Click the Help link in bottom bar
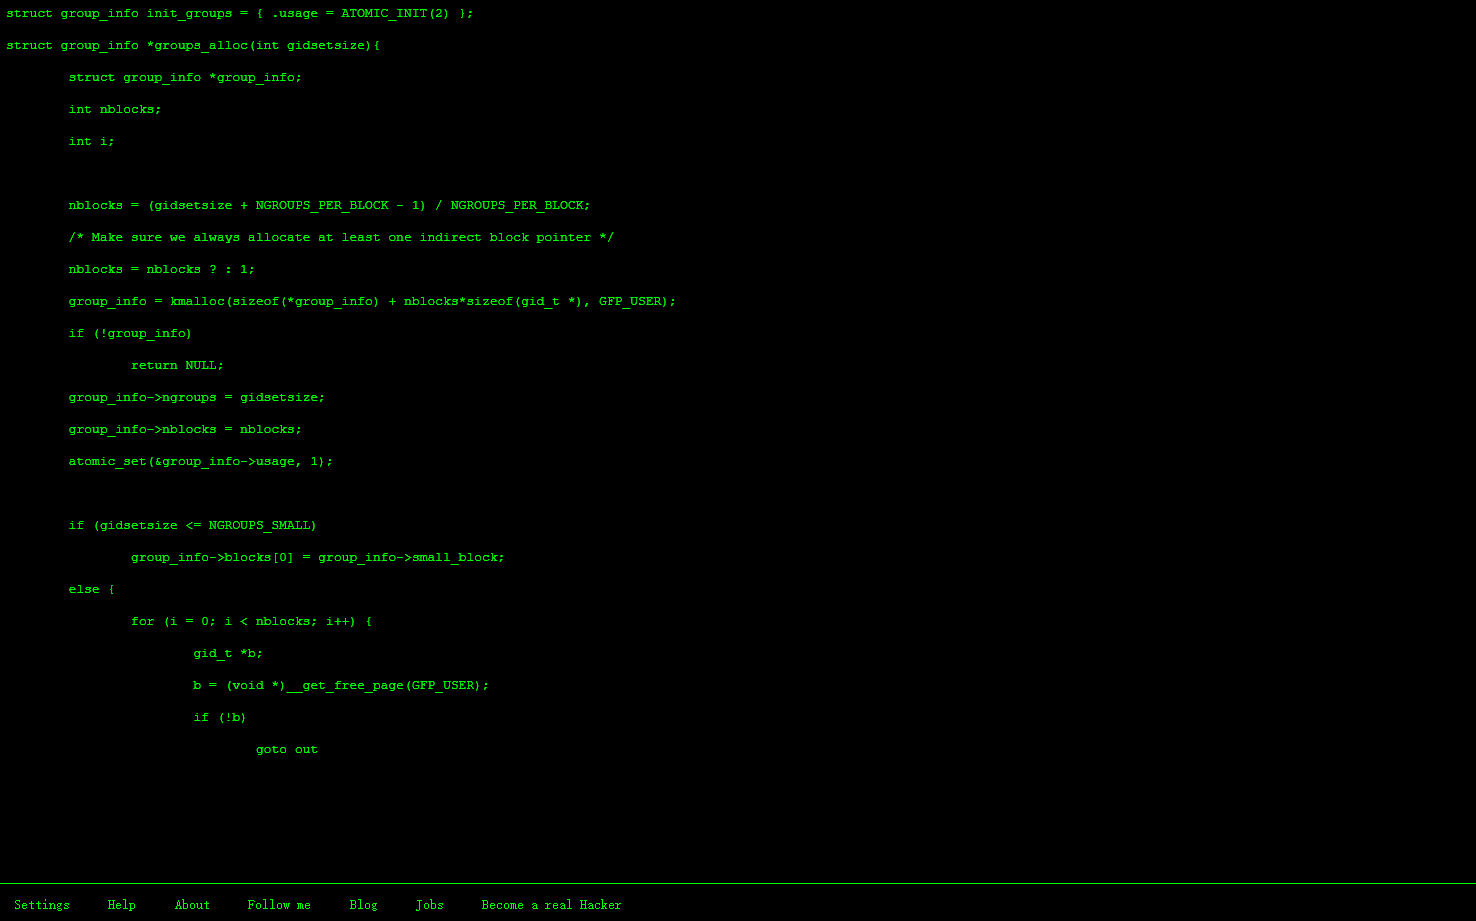 [x=121, y=905]
